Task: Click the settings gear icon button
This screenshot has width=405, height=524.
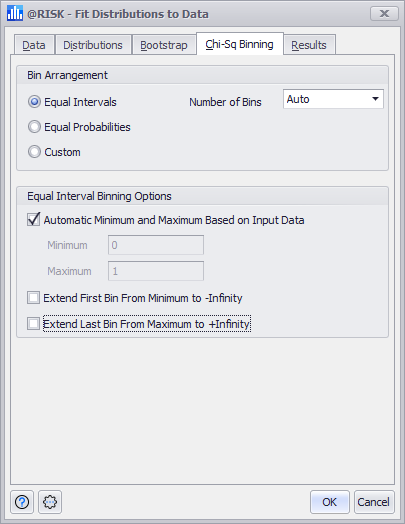Action: coord(50,502)
